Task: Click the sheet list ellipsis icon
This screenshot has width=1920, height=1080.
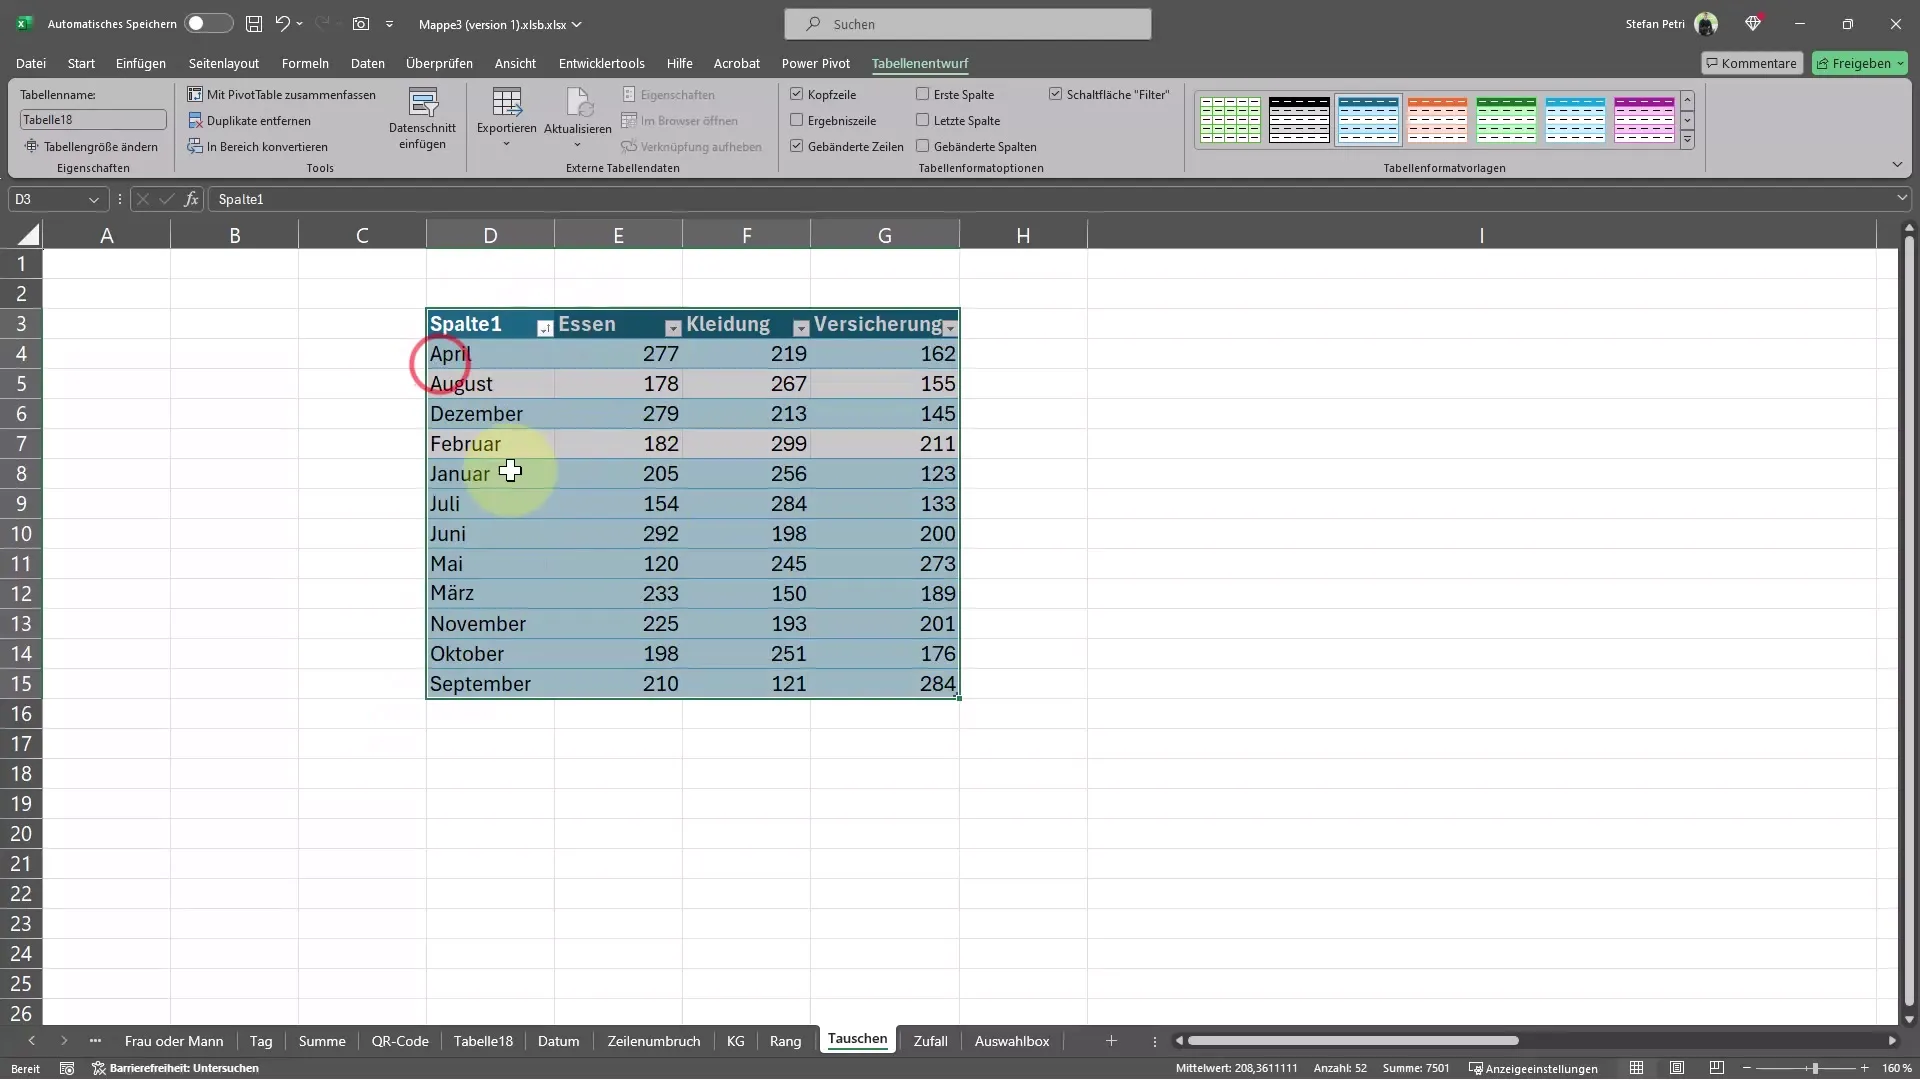Action: (x=95, y=1041)
